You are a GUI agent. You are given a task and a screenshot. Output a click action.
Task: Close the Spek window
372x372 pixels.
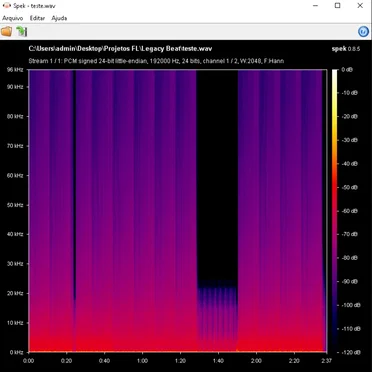click(360, 6)
